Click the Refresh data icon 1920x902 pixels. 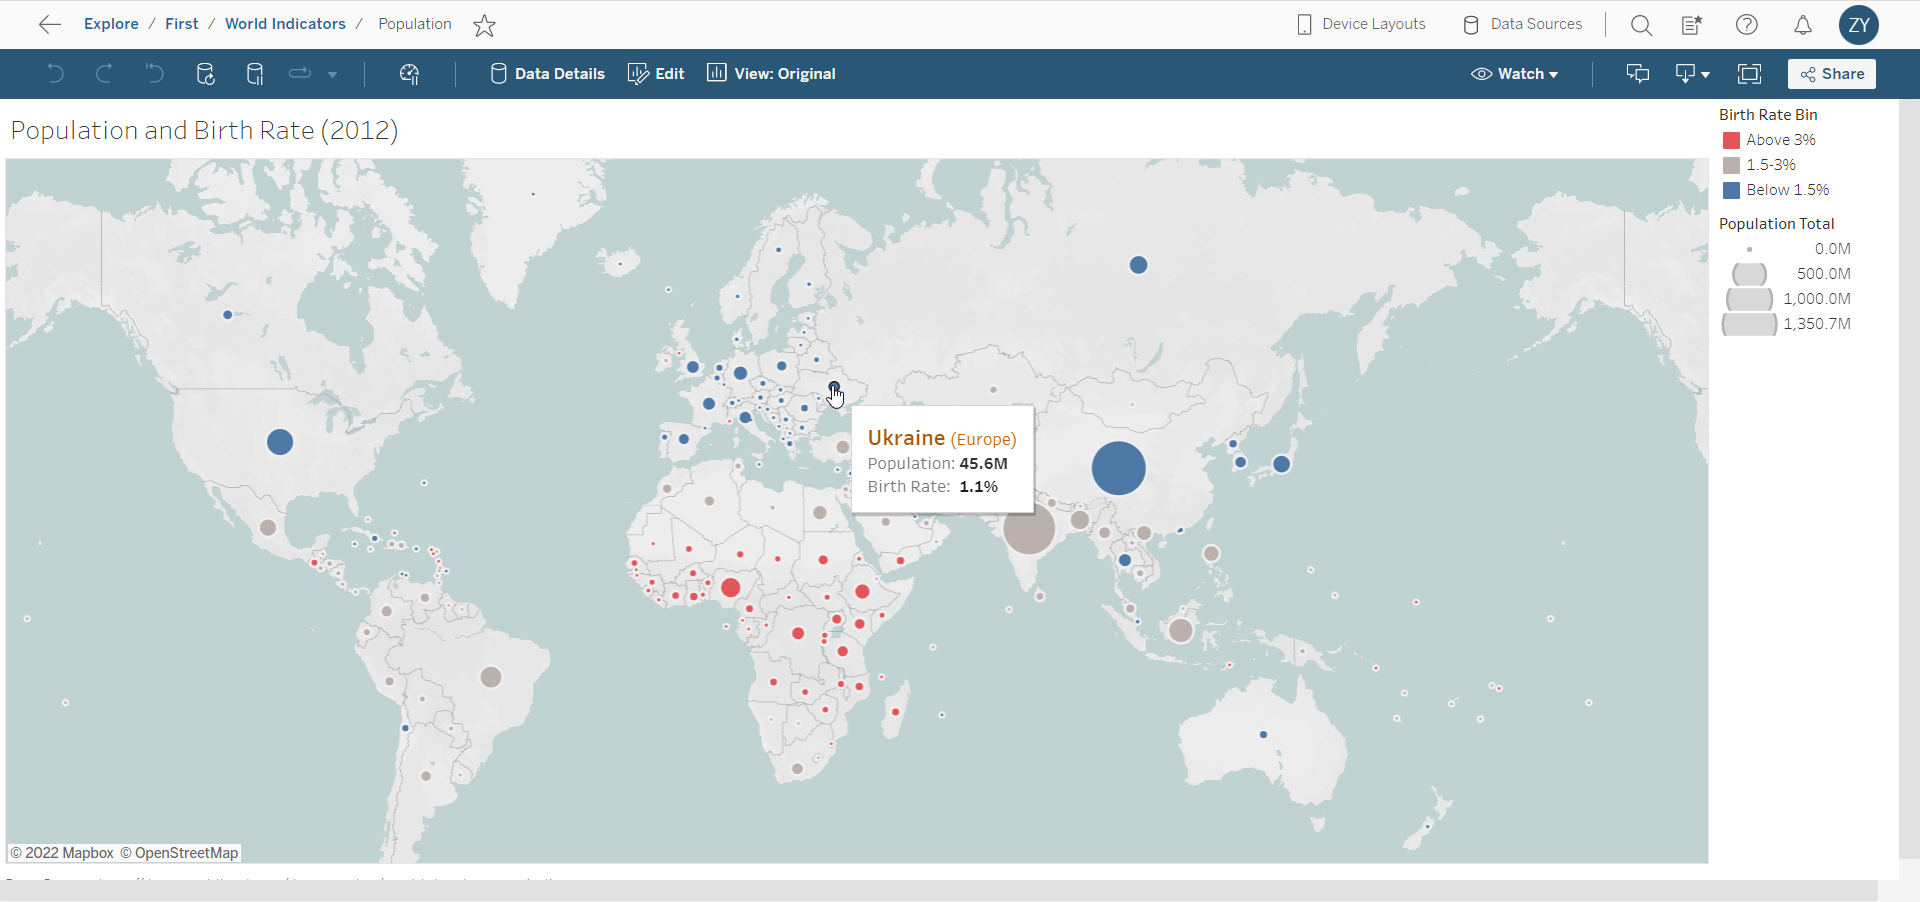205,73
